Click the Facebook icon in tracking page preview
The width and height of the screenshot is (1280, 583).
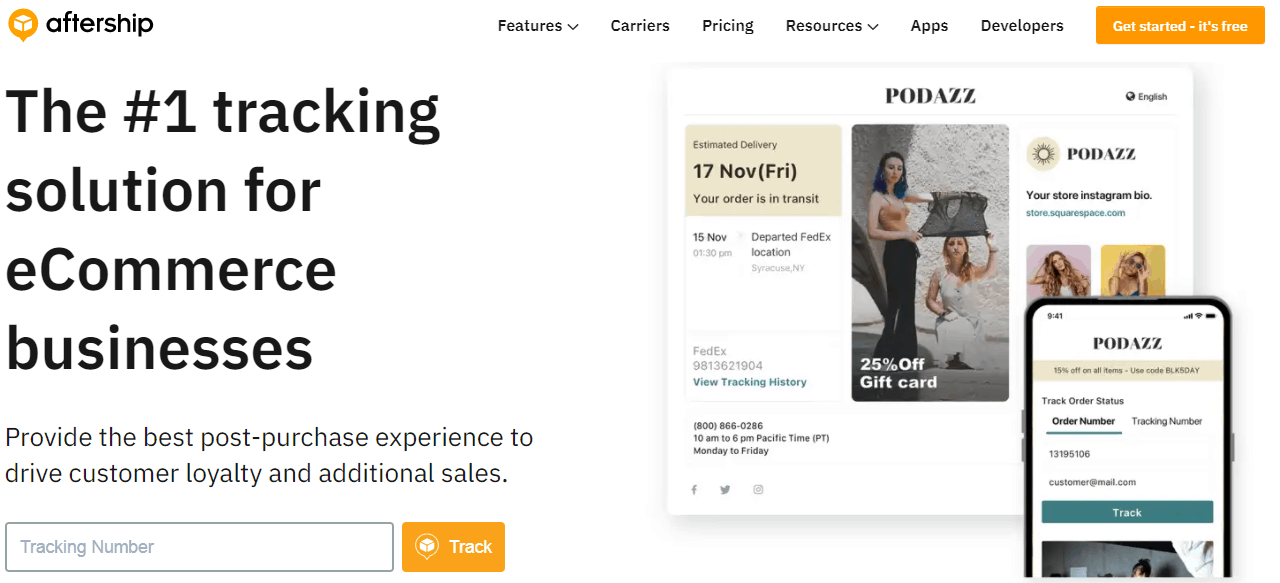tap(694, 490)
